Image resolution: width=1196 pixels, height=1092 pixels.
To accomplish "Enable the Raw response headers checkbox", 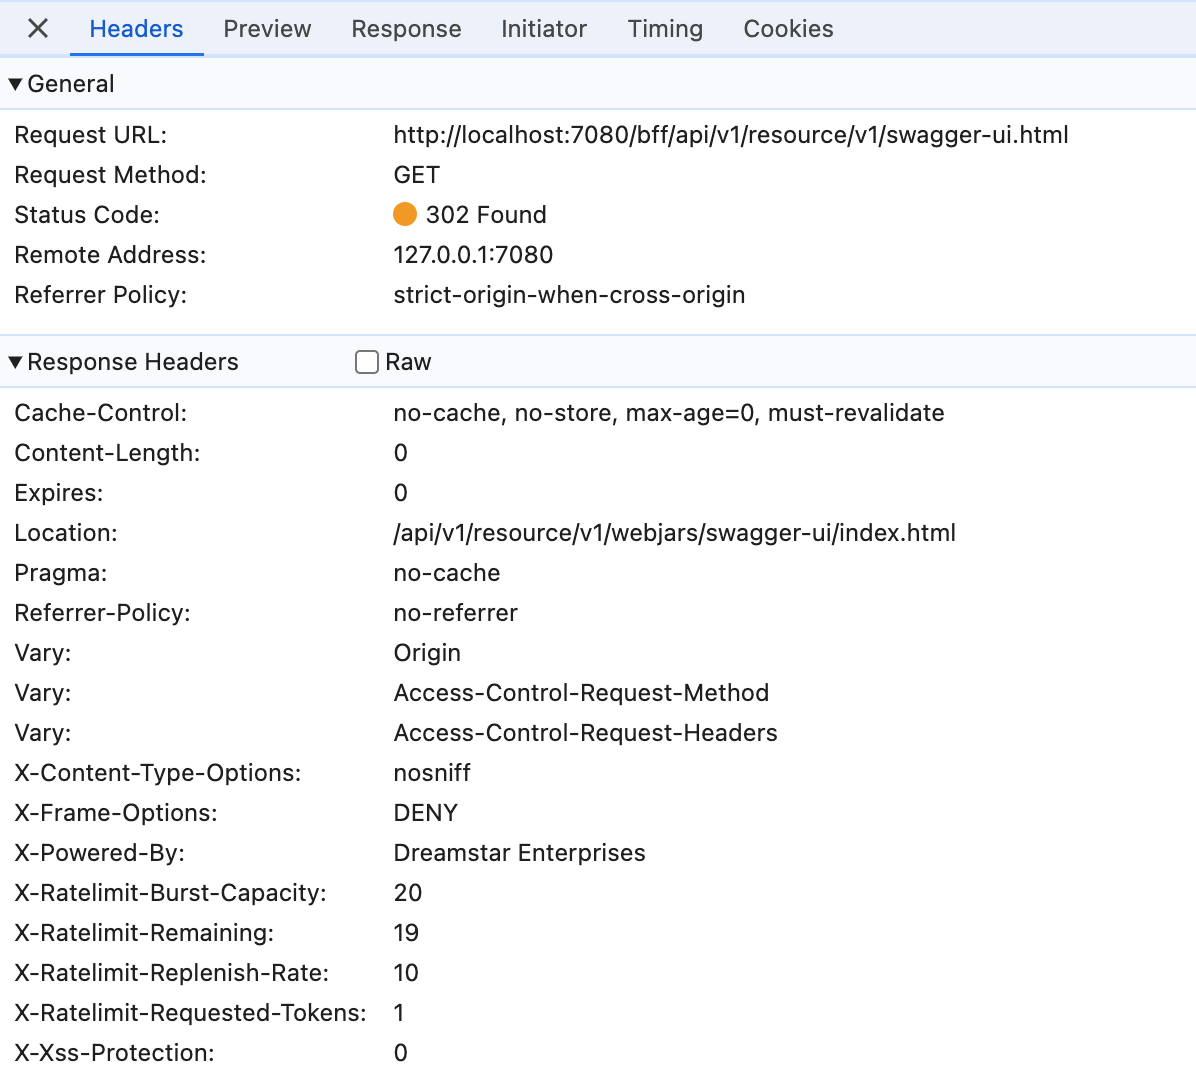I will [x=366, y=362].
